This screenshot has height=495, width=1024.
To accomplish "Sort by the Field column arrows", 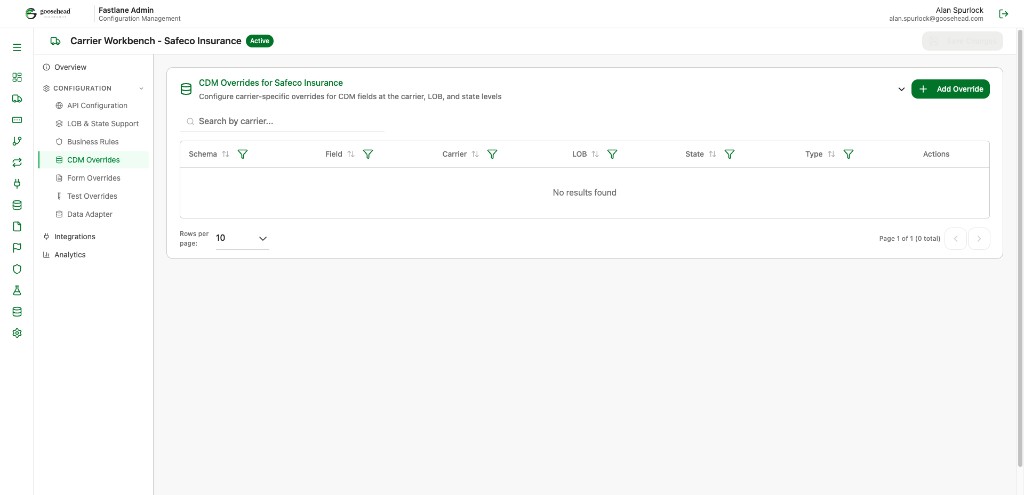I will (351, 154).
